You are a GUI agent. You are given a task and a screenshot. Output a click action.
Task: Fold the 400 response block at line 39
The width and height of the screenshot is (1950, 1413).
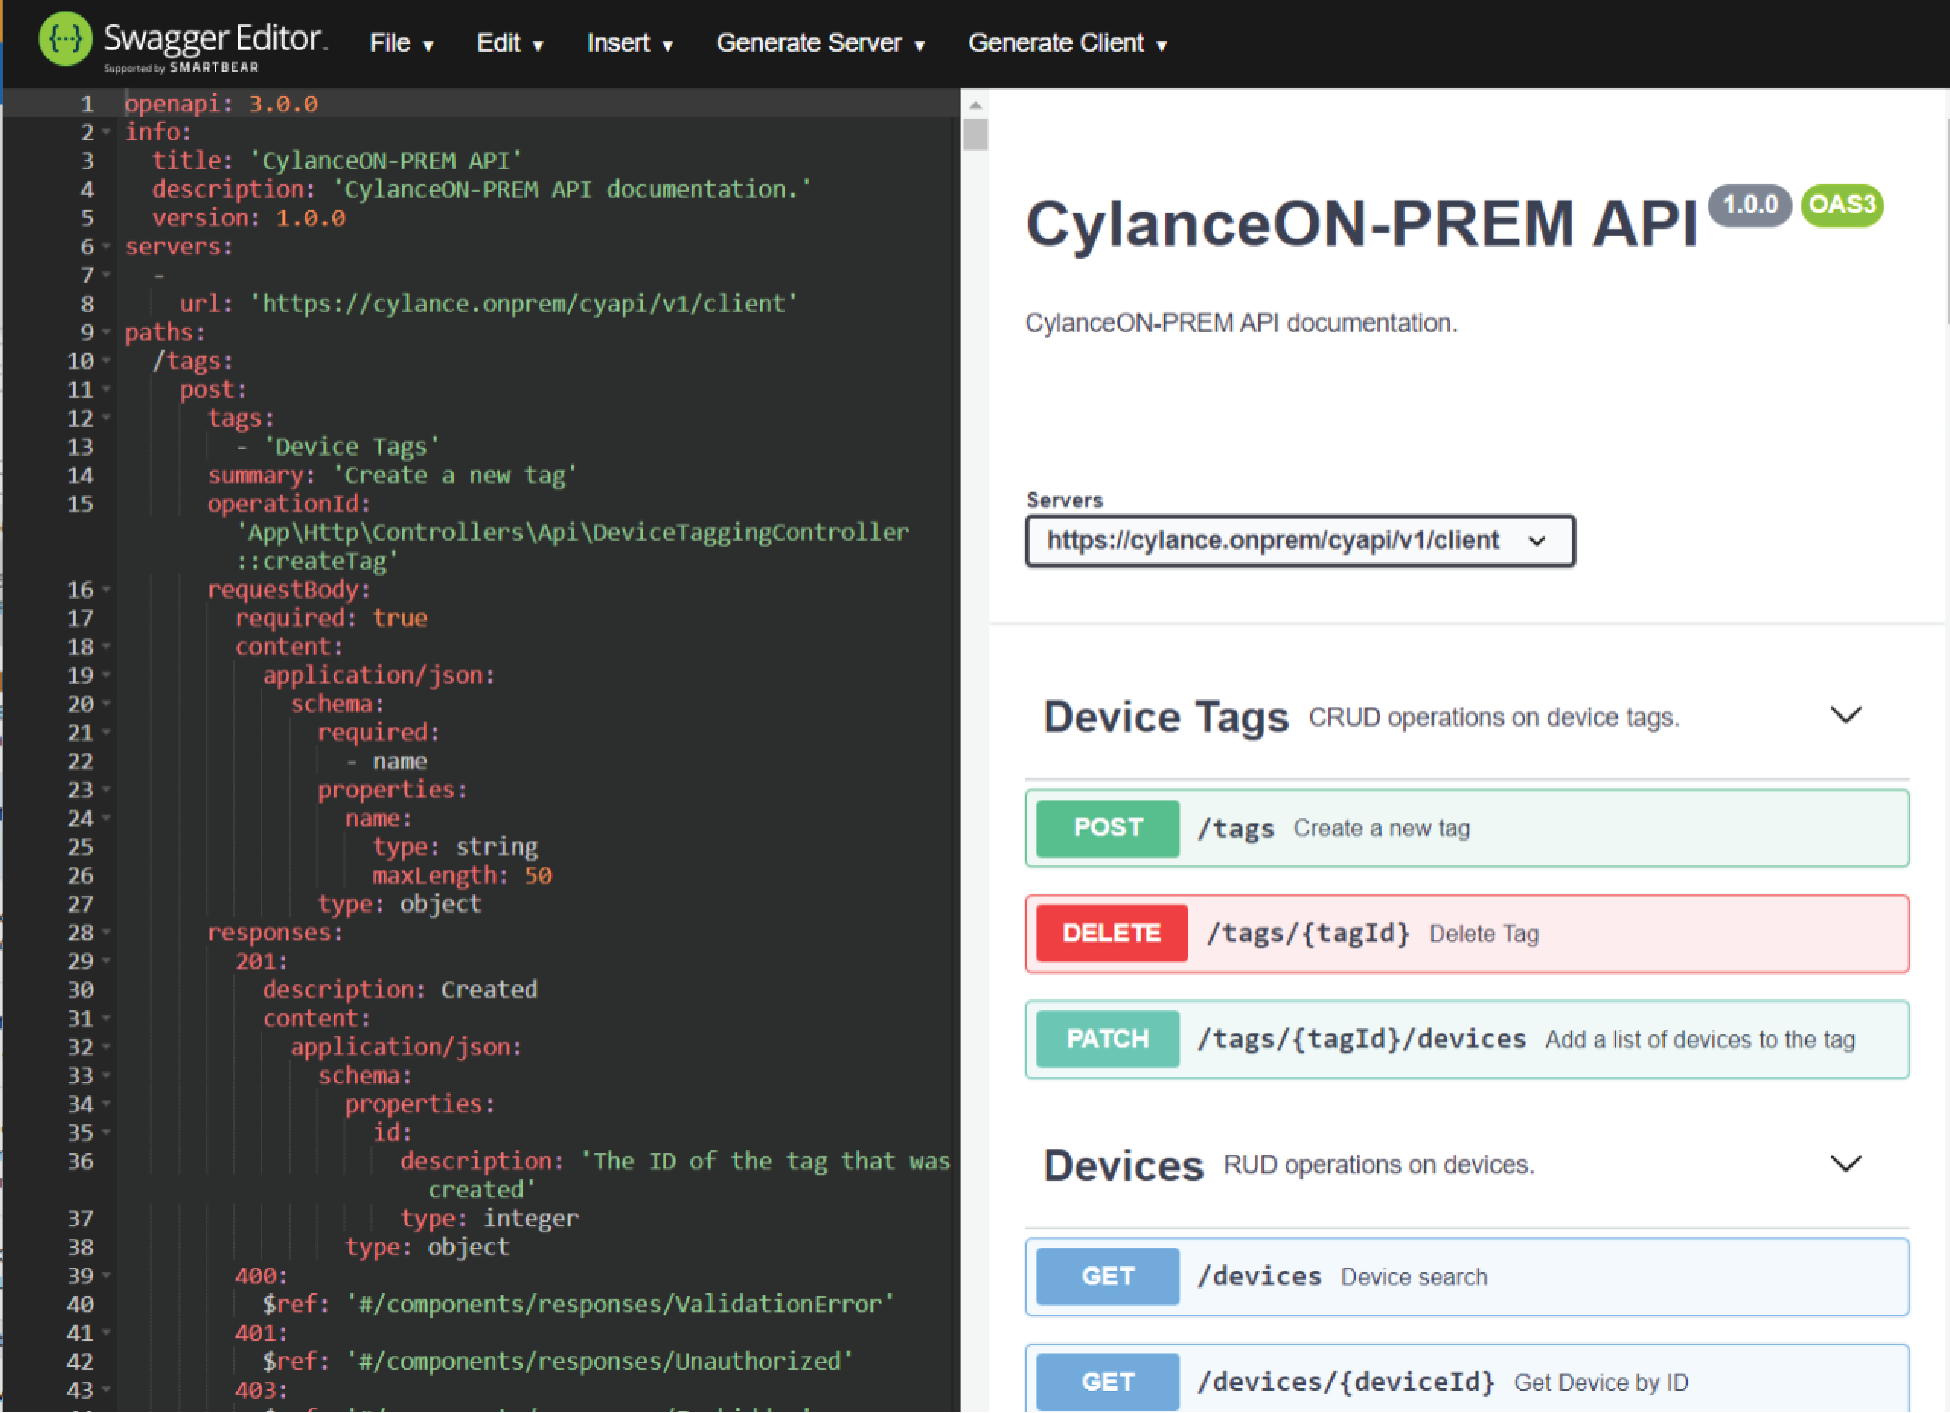(x=106, y=1275)
